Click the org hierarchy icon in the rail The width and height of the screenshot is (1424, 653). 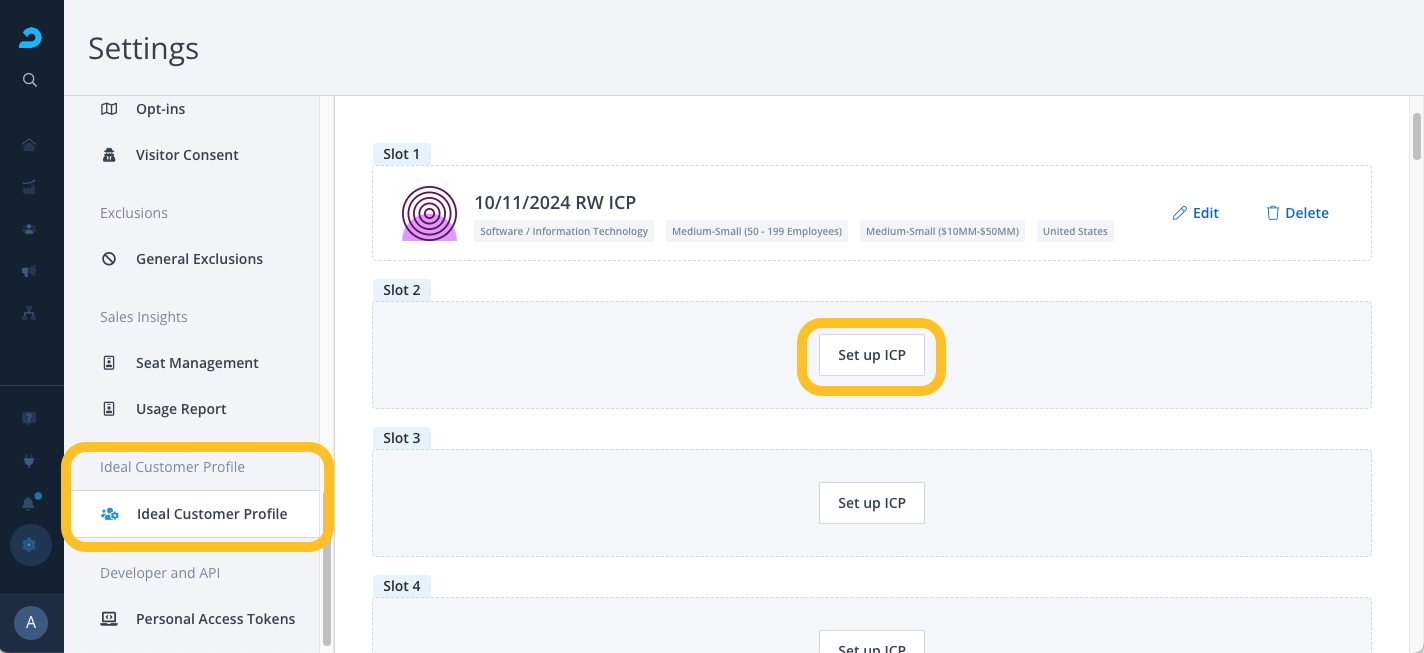(29, 313)
